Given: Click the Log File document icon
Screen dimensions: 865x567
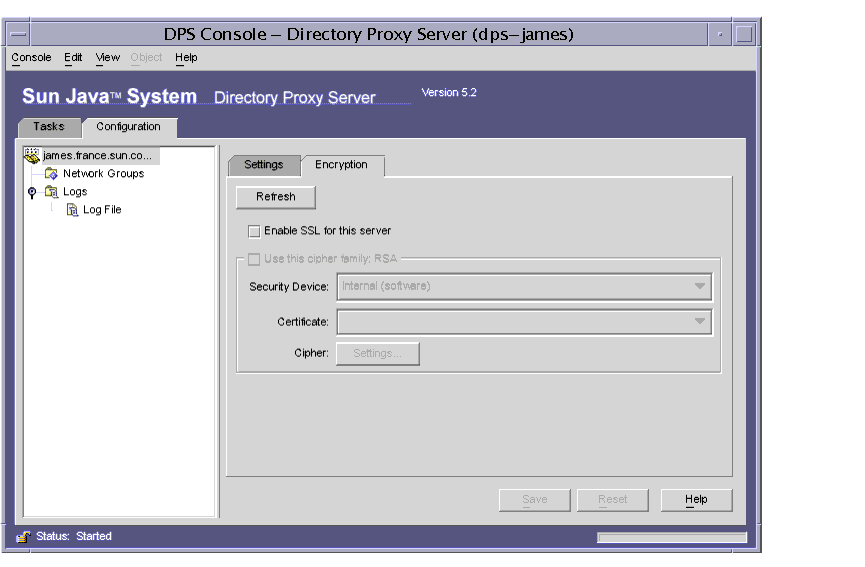Looking at the screenshot, I should click(72, 210).
